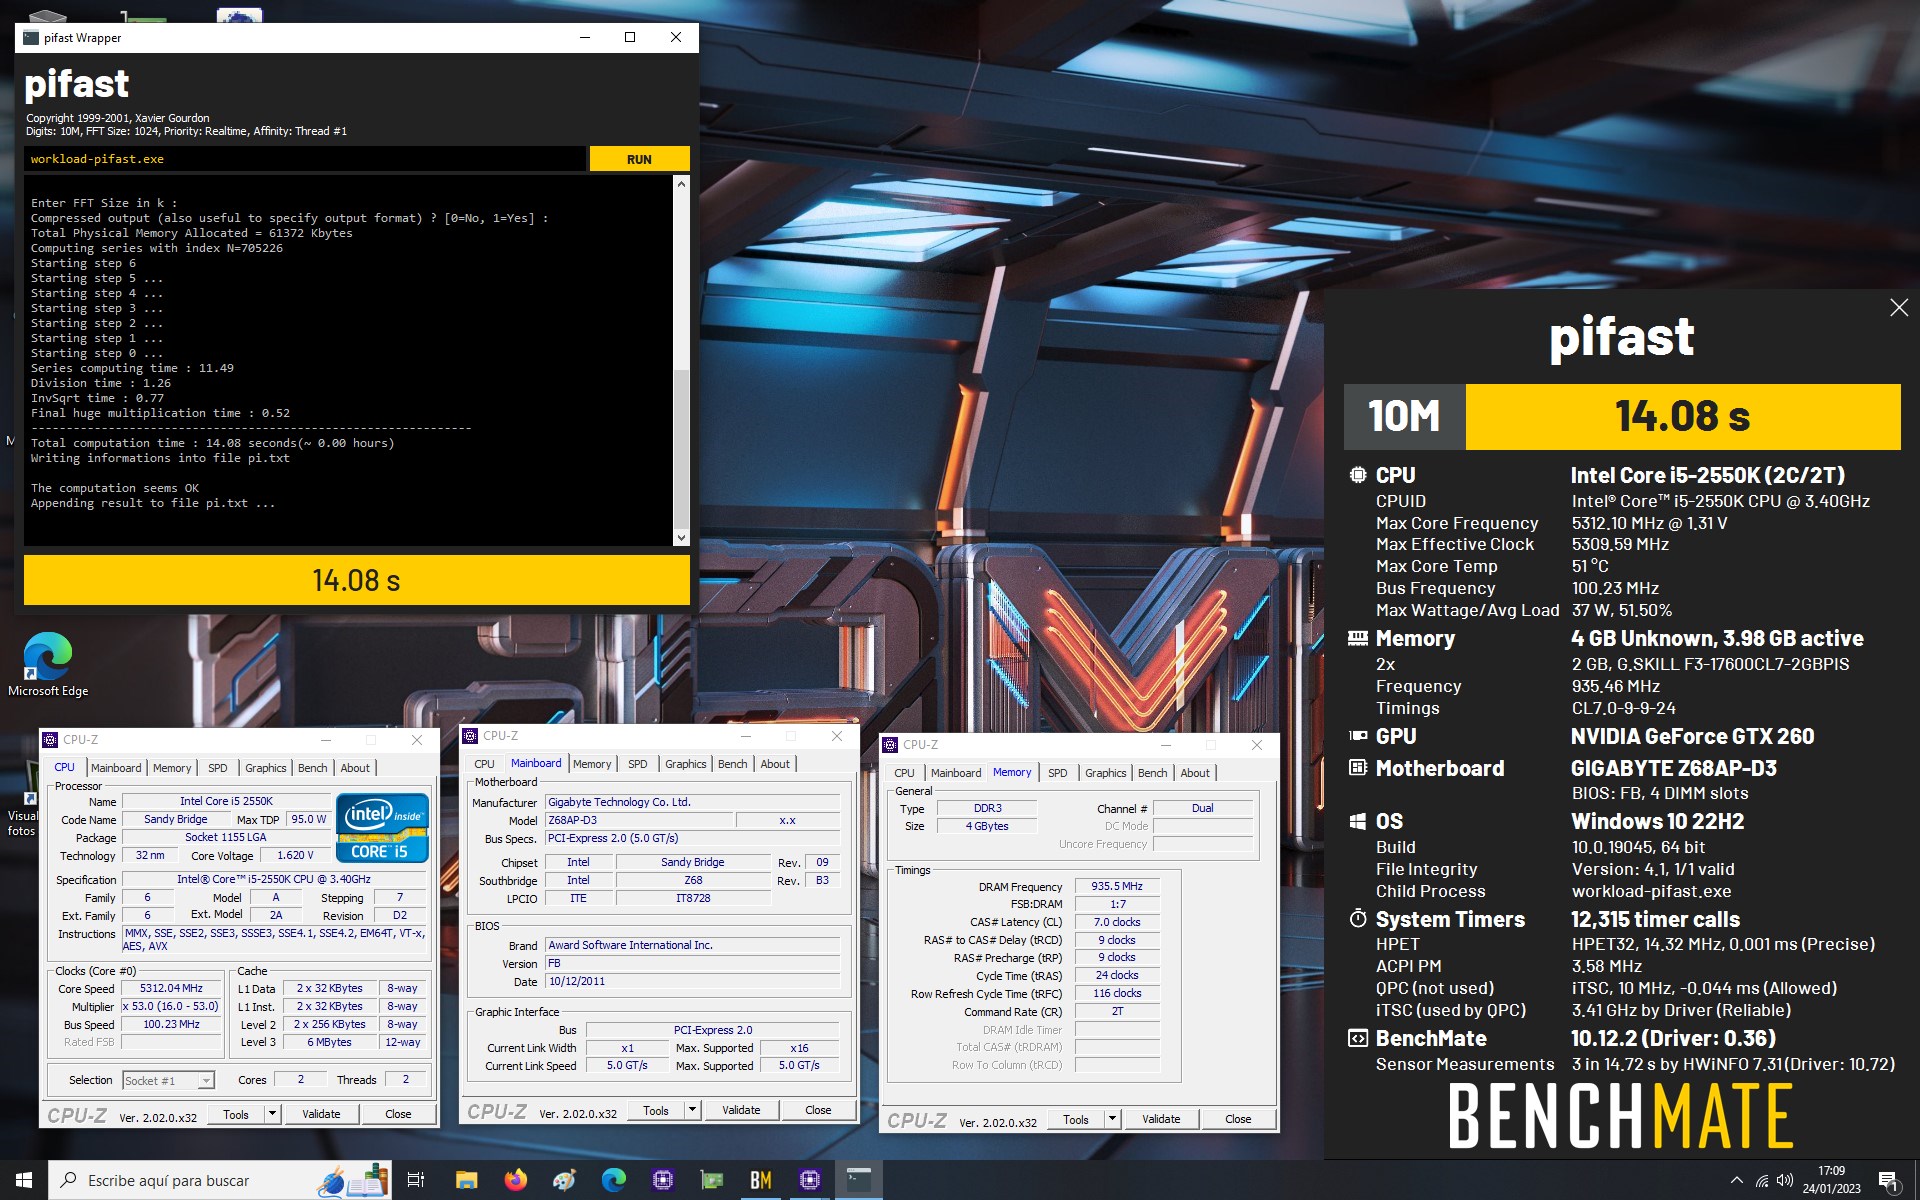1920x1200 pixels.
Task: Click the Windows OS icon in the BenchMate panel
Action: pyautogui.click(x=1357, y=821)
